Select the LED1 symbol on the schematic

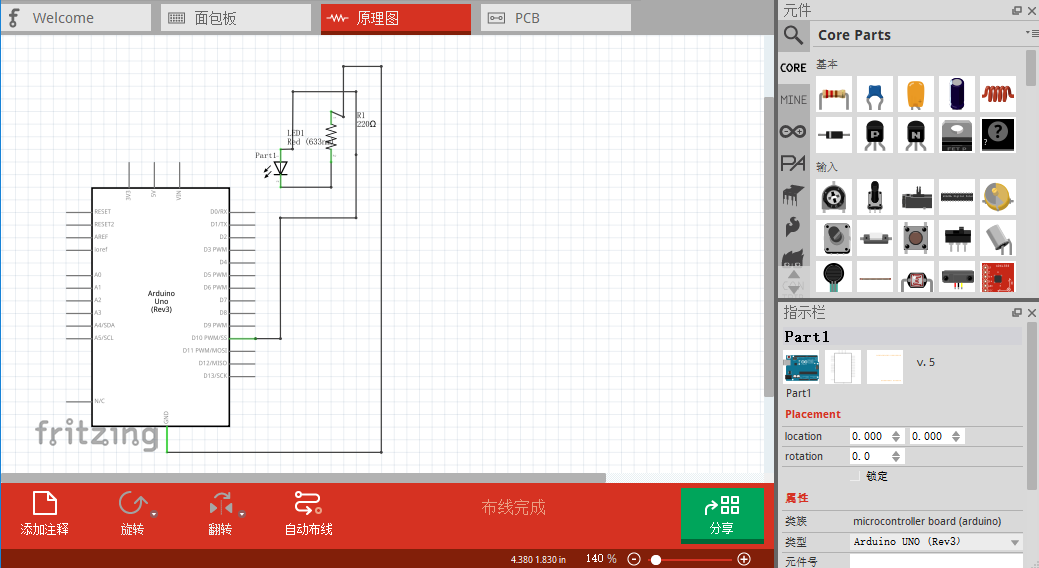click(280, 168)
